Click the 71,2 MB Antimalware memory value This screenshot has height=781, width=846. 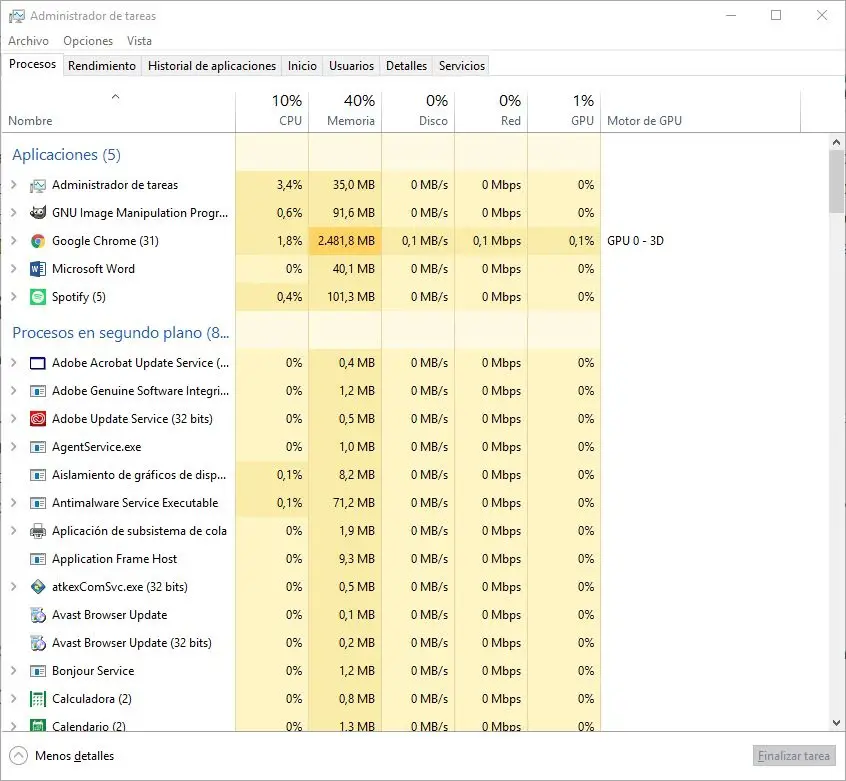[x=353, y=503]
